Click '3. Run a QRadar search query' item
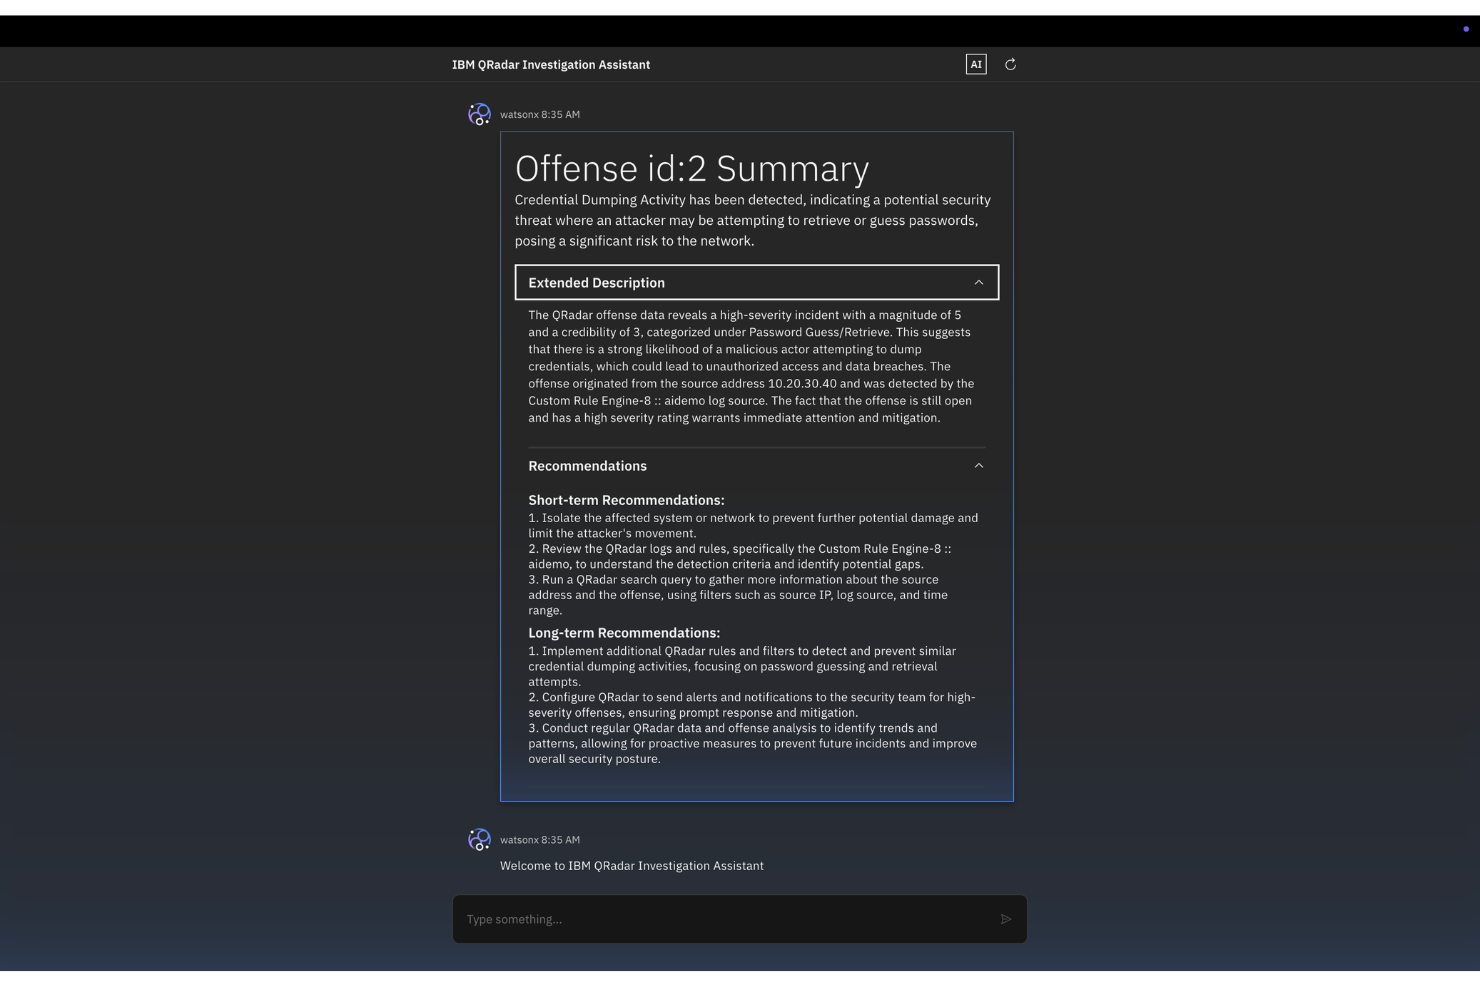 click(738, 595)
